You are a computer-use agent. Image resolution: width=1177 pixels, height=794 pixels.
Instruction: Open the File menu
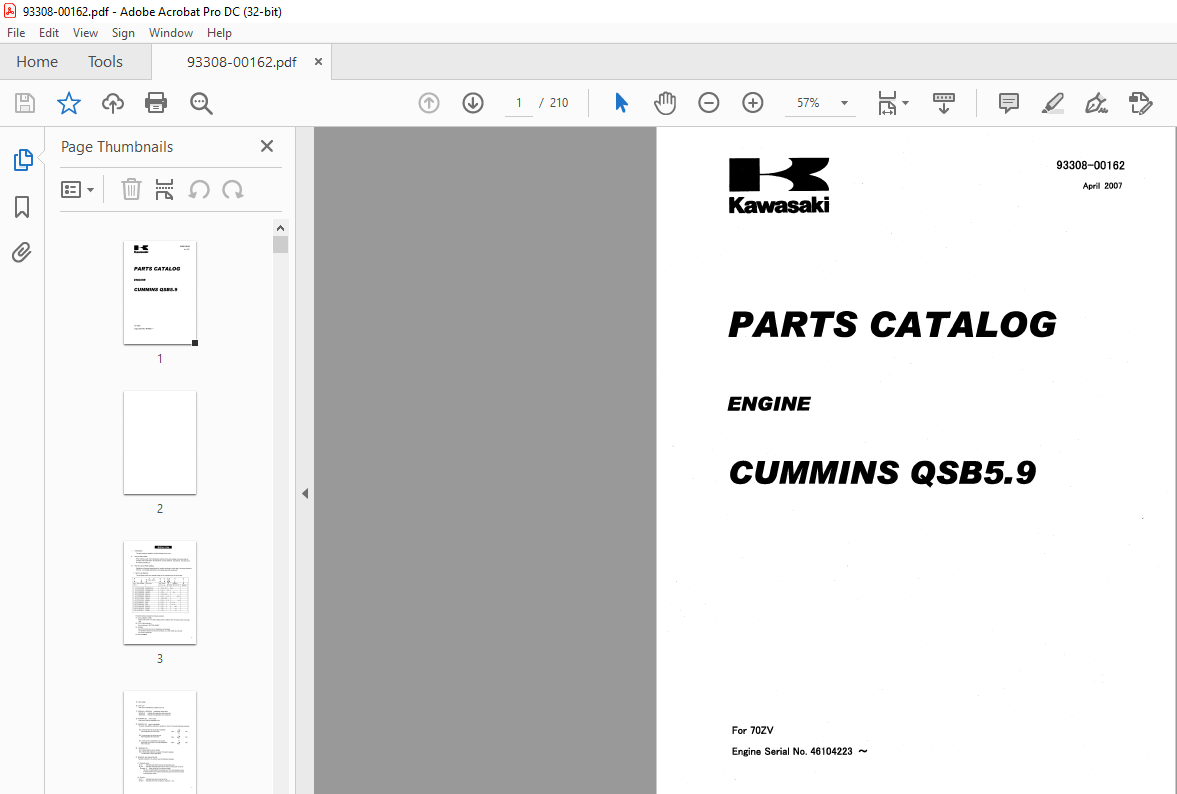coord(16,33)
